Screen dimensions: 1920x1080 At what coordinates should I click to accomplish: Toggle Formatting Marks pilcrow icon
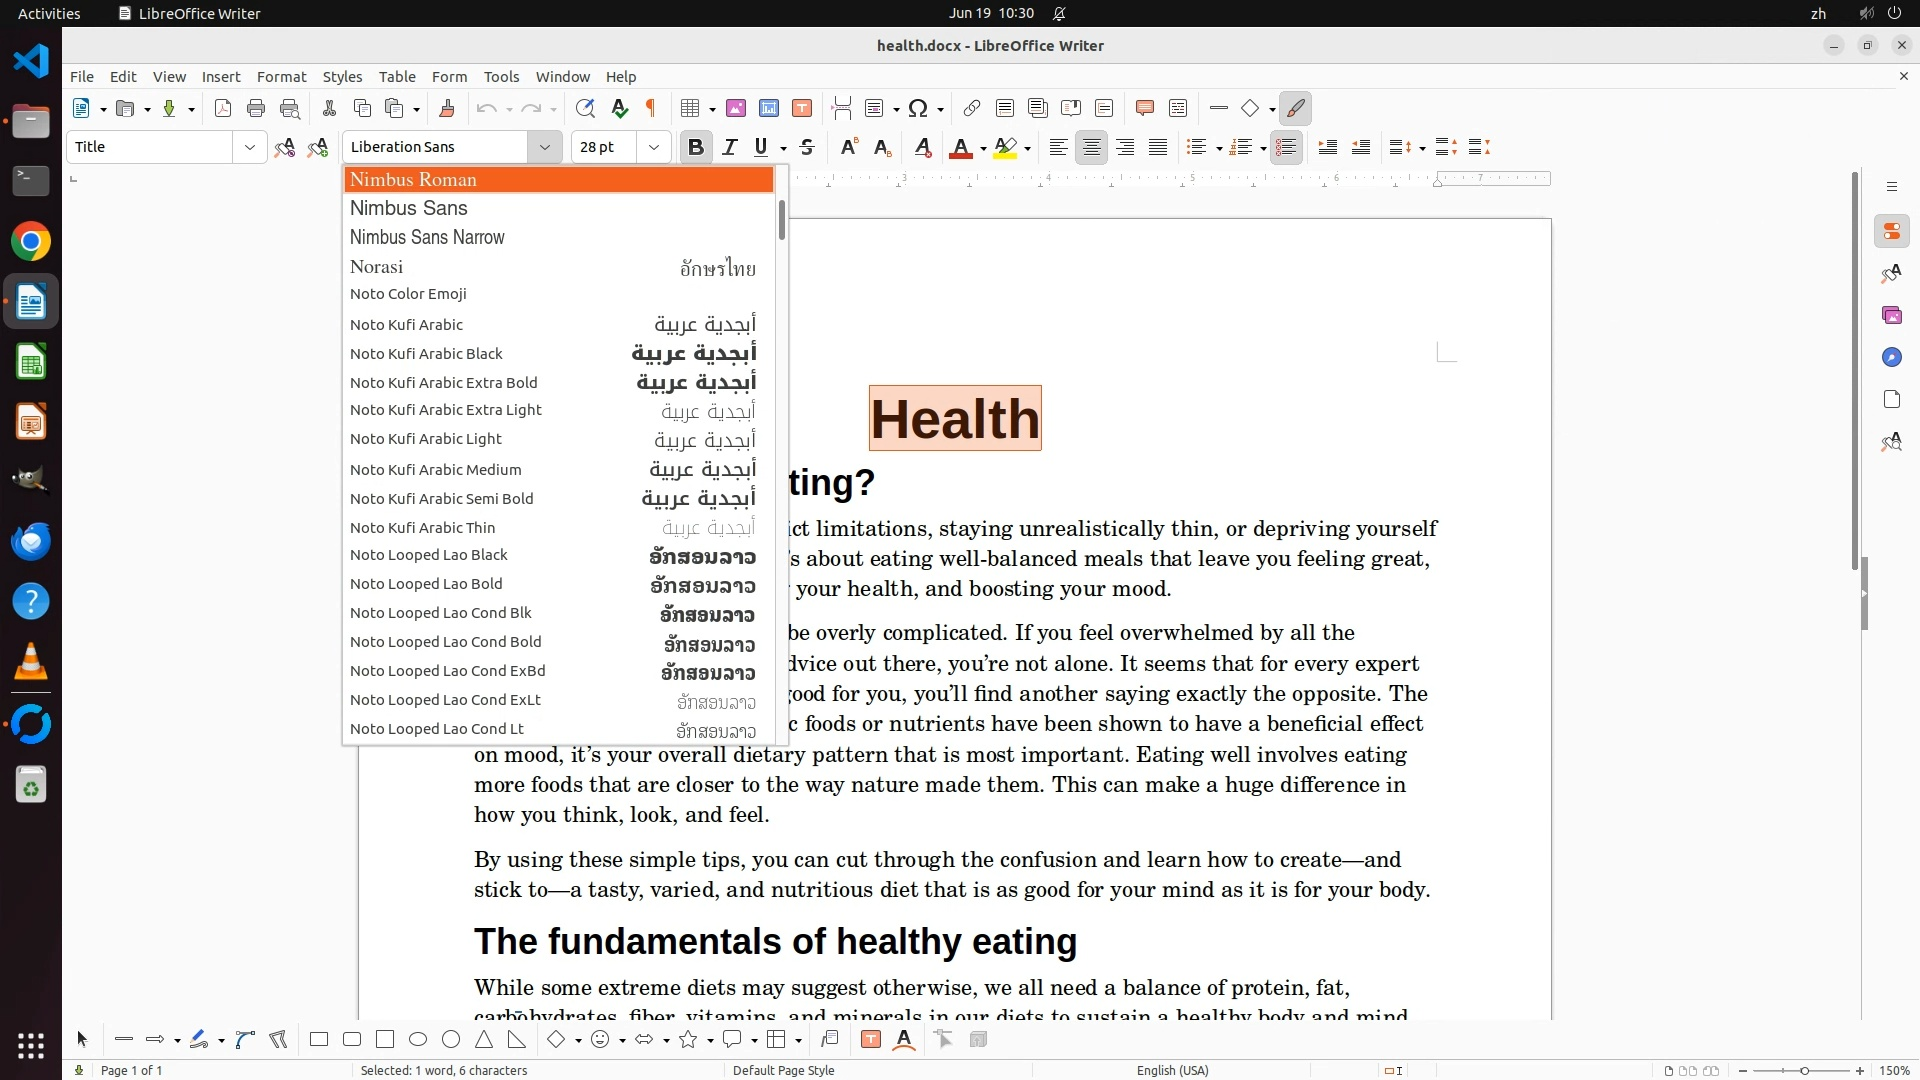[x=651, y=109]
